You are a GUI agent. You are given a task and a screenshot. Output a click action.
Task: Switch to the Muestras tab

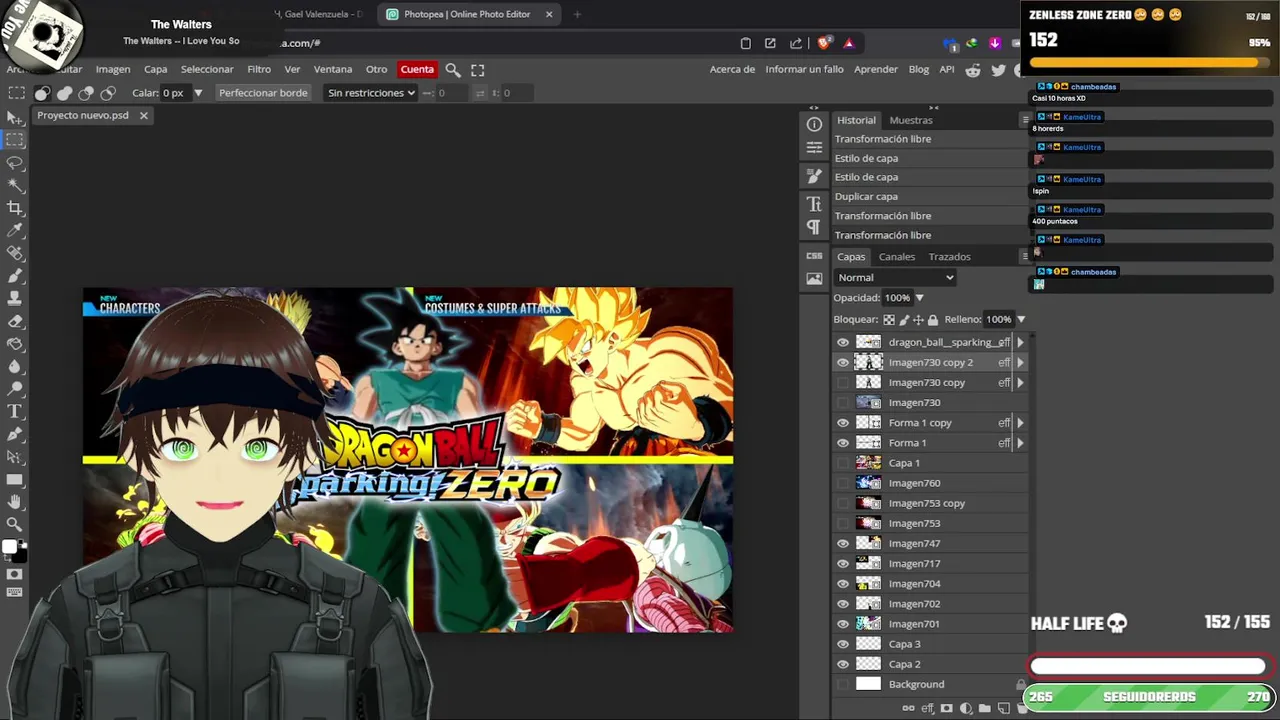point(911,120)
